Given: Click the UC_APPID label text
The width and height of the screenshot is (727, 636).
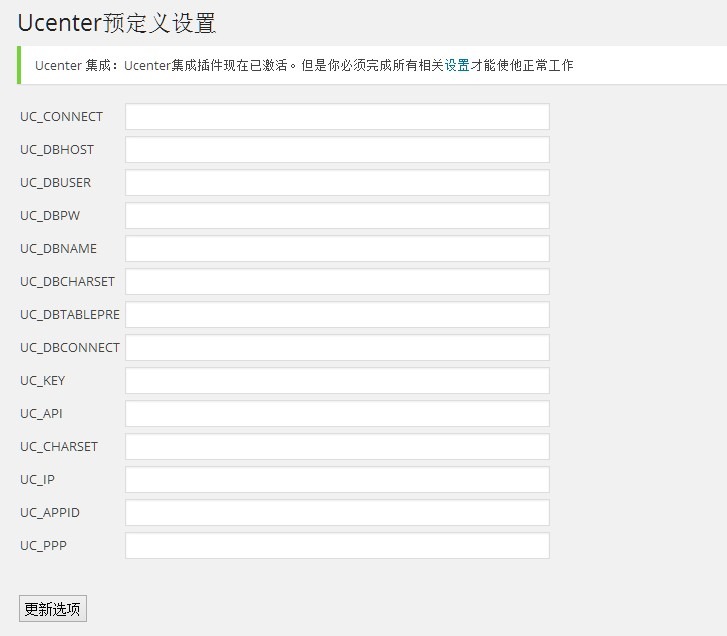Looking at the screenshot, I should pyautogui.click(x=50, y=513).
